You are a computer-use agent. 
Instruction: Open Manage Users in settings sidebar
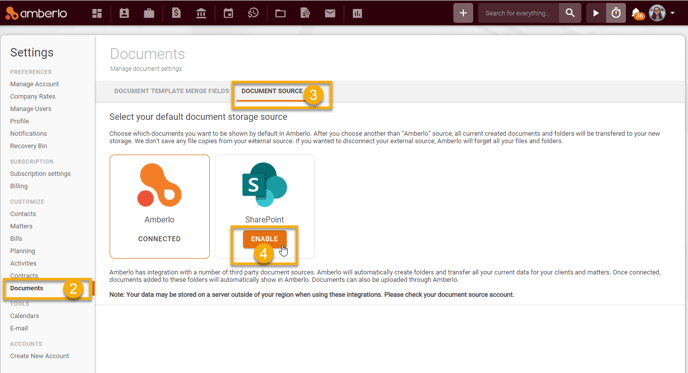pos(31,109)
